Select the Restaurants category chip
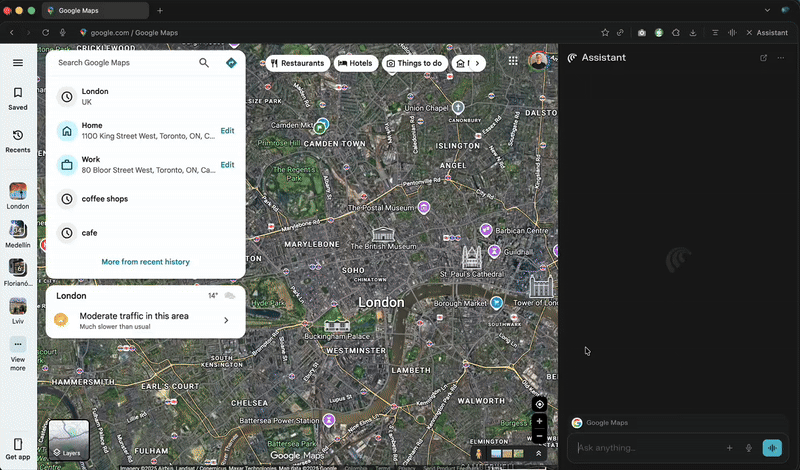Image resolution: width=800 pixels, height=470 pixels. coord(297,63)
